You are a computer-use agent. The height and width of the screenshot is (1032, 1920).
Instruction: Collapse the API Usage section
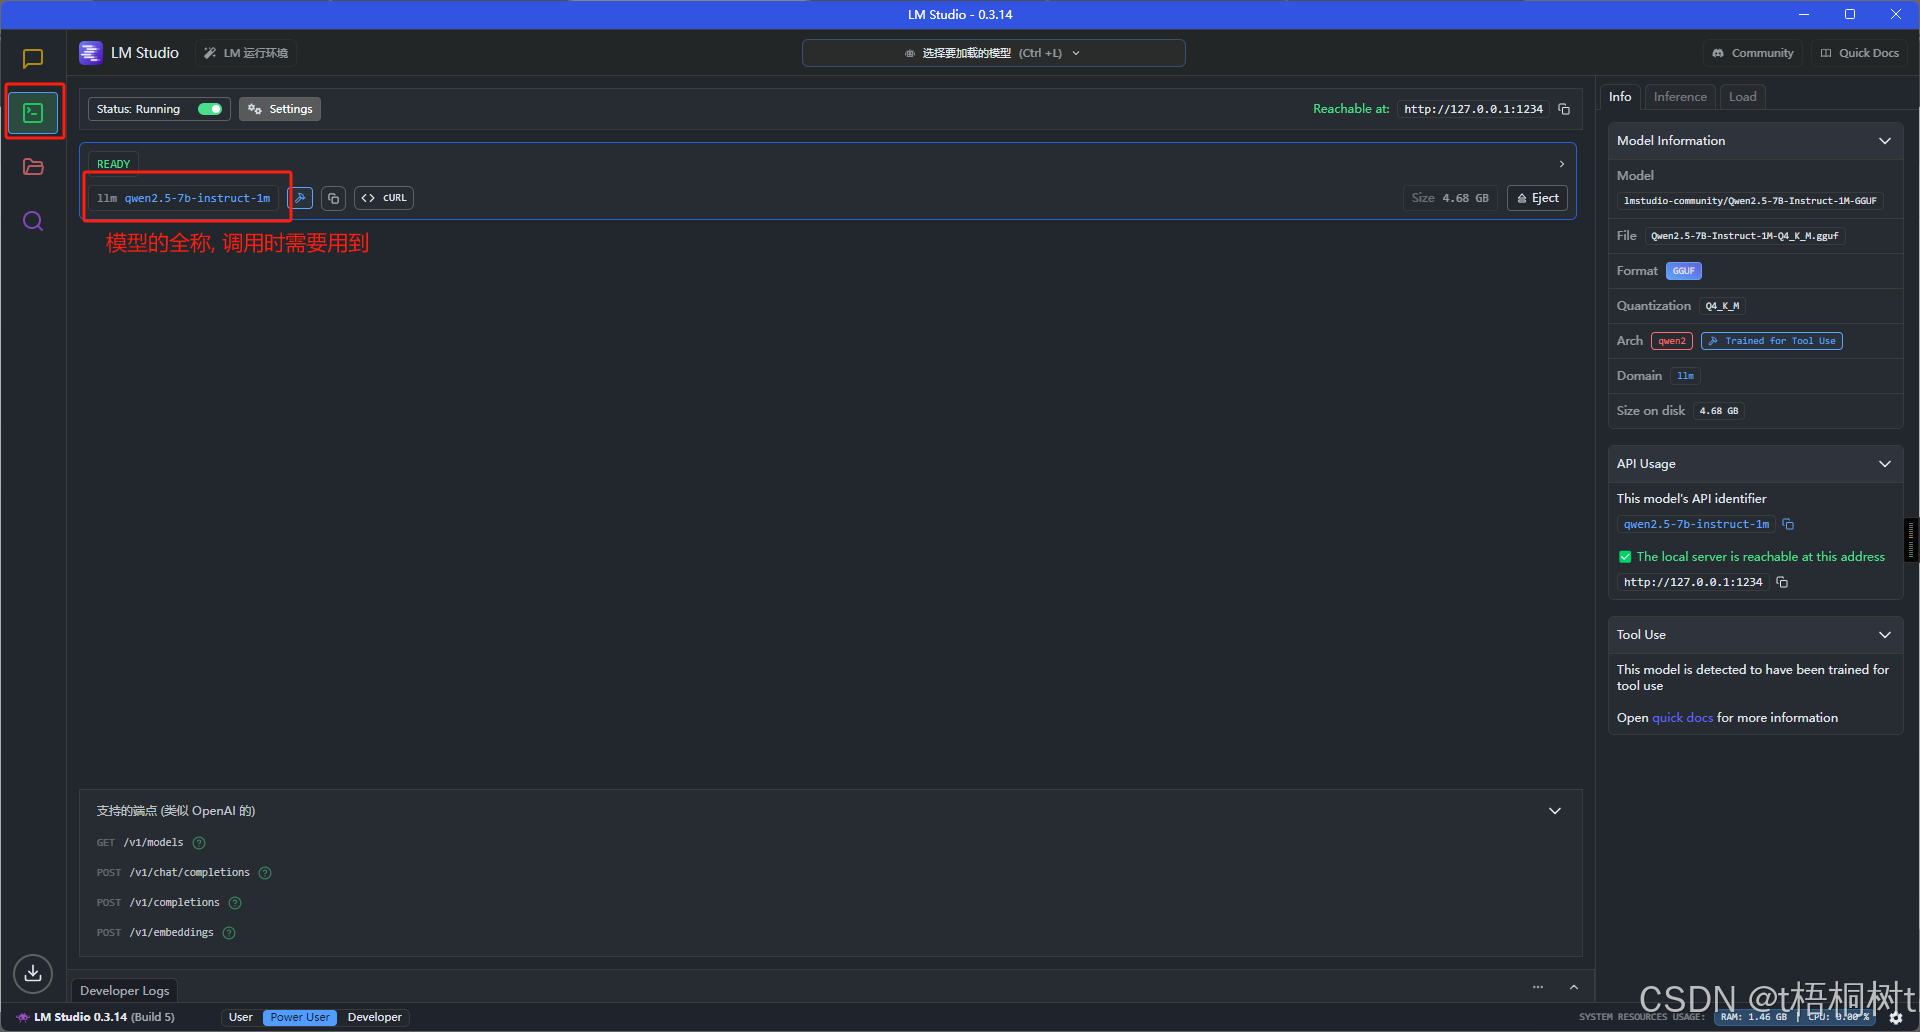click(x=1885, y=464)
